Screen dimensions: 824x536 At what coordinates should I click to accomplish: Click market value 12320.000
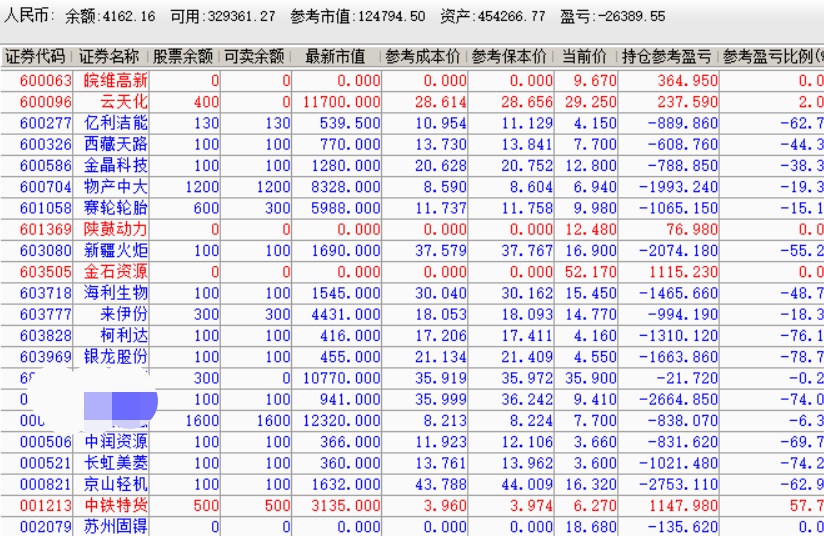pyautogui.click(x=342, y=420)
